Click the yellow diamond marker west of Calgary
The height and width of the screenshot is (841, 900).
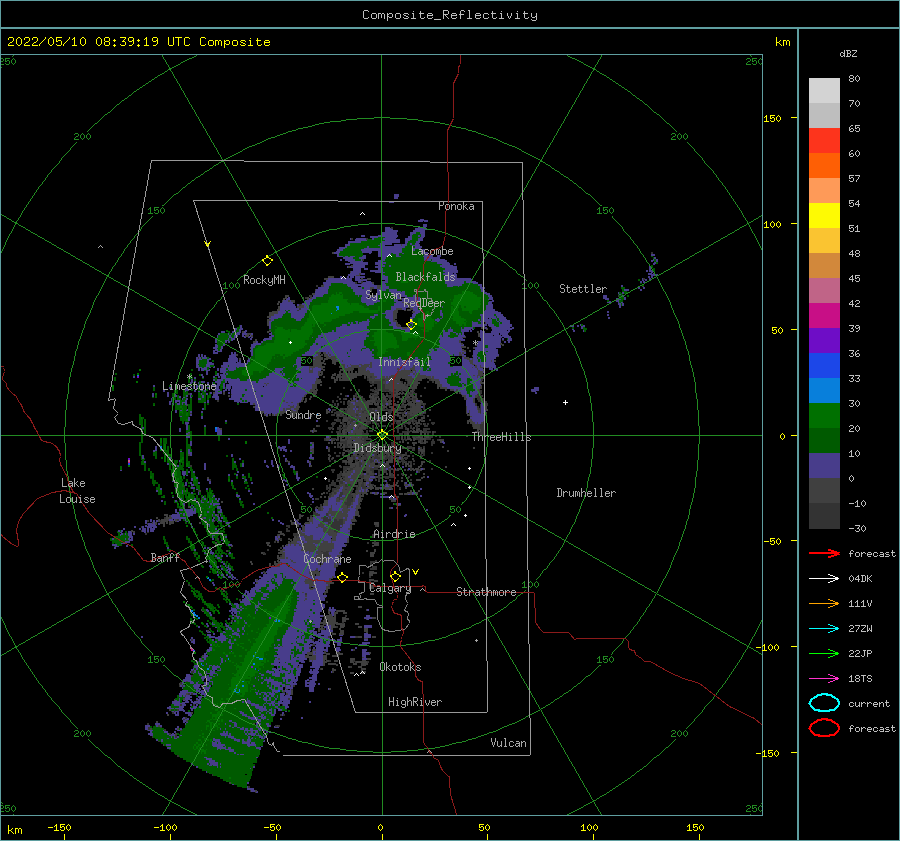[343, 577]
